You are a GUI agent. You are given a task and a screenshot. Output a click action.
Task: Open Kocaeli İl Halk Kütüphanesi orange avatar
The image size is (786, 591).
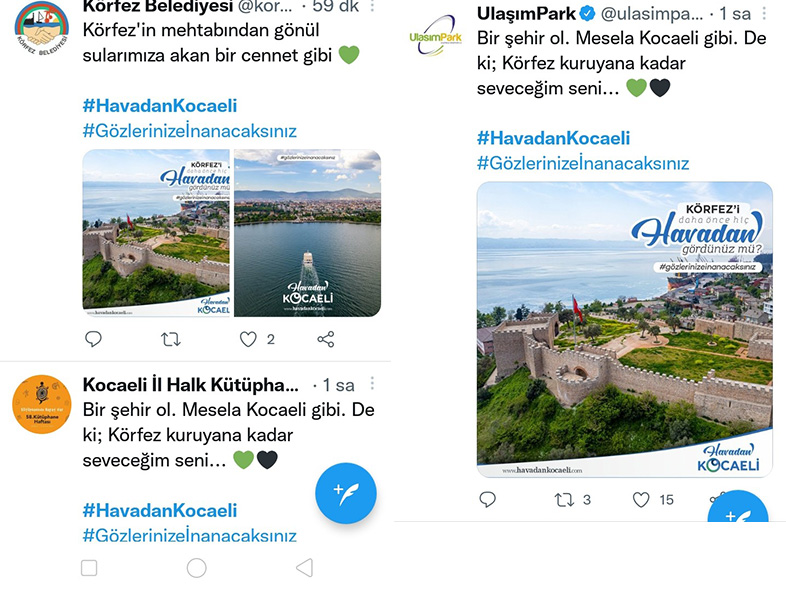(x=42, y=404)
